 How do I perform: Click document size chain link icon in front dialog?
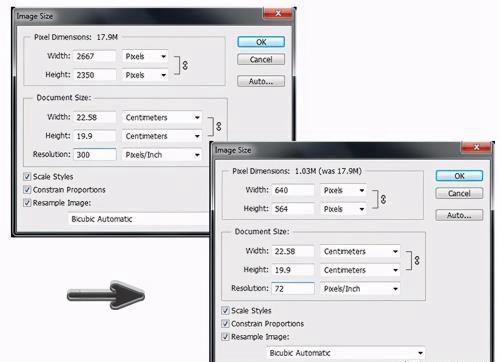(x=417, y=260)
